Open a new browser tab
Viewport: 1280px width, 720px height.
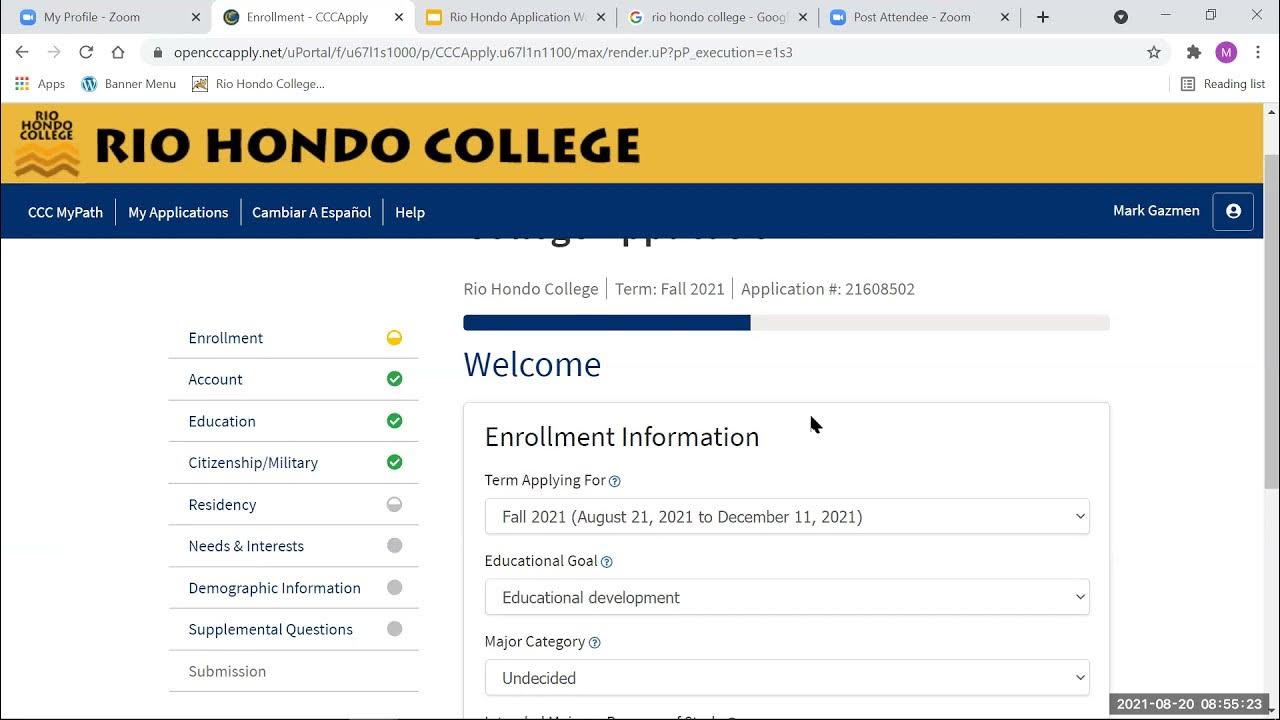1043,17
